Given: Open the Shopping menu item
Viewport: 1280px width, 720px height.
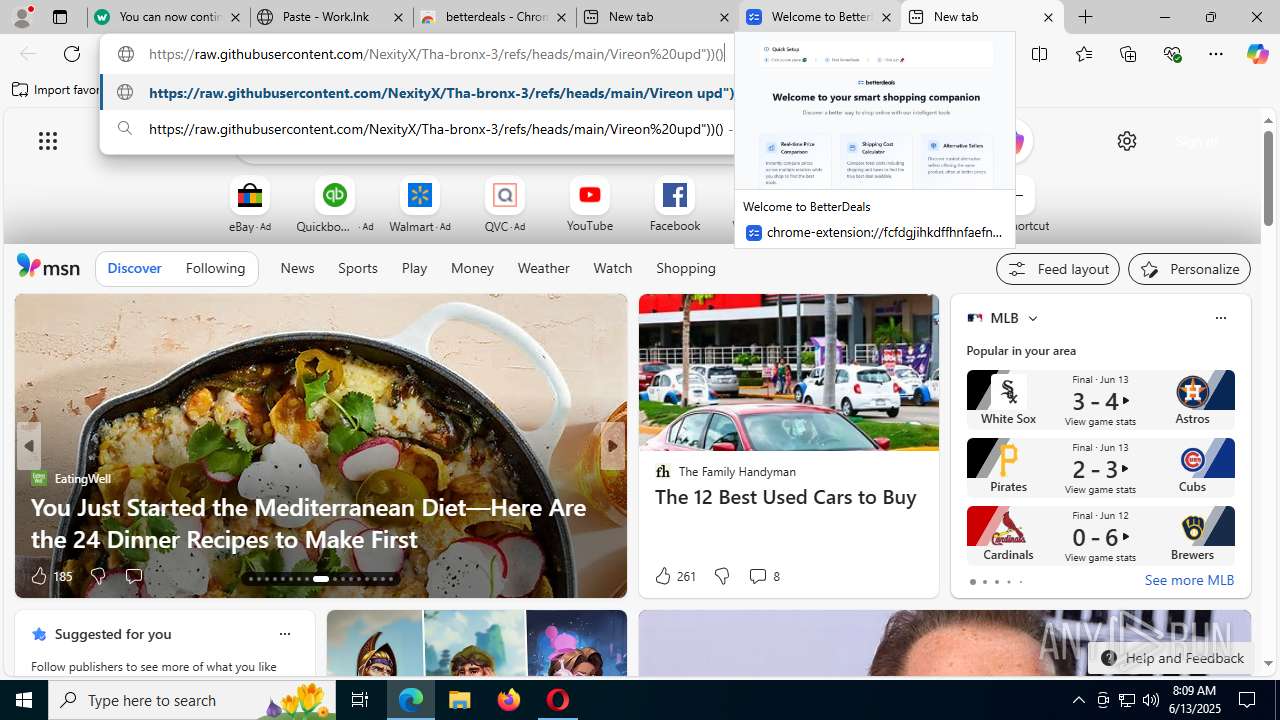Looking at the screenshot, I should pos(686,268).
